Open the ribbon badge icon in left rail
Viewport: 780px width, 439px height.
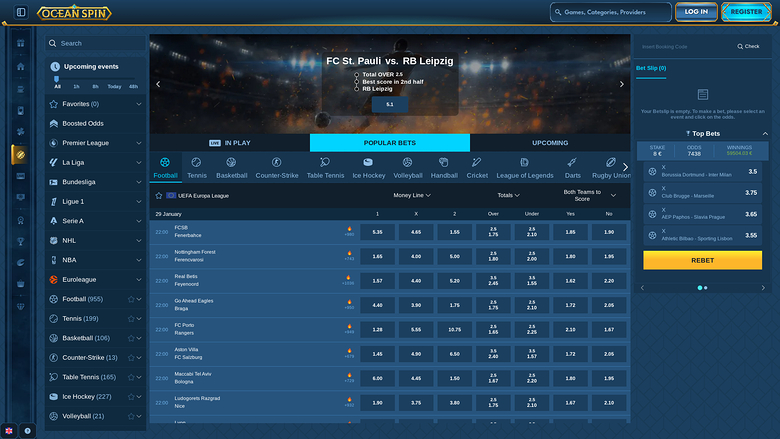click(20, 220)
